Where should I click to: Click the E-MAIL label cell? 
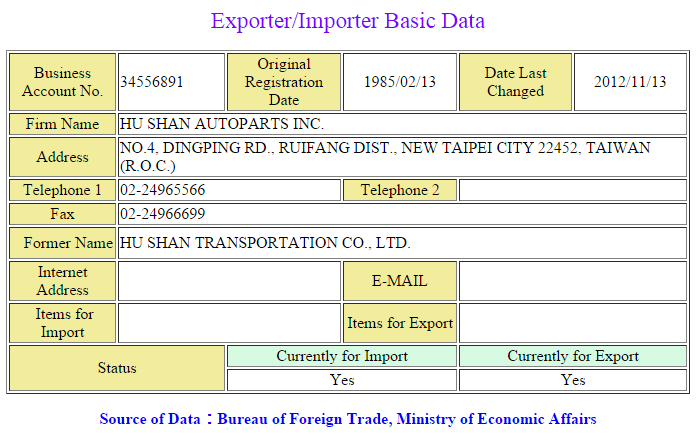(400, 281)
